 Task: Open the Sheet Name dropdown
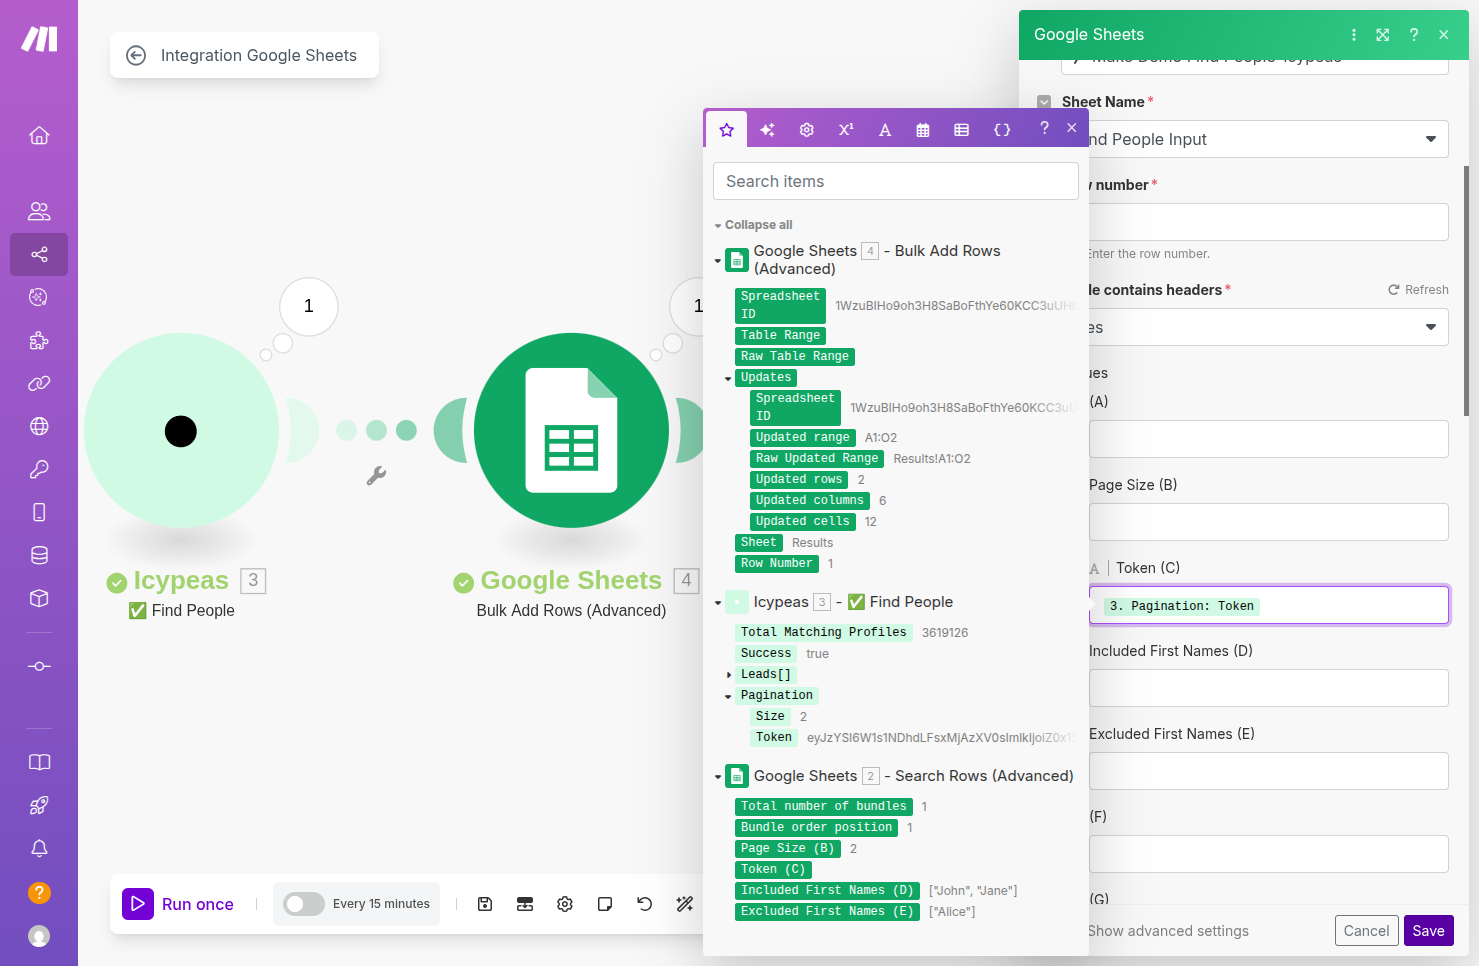(x=1268, y=139)
